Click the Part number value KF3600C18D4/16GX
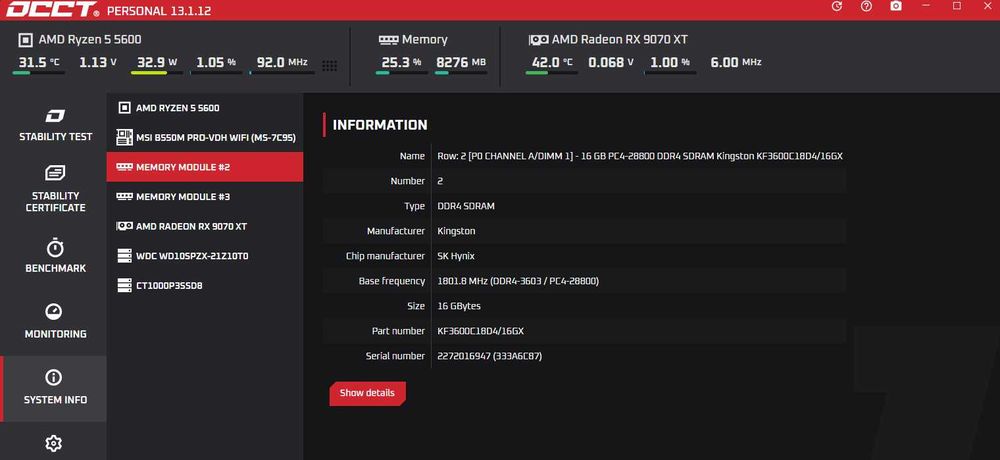 (481, 331)
